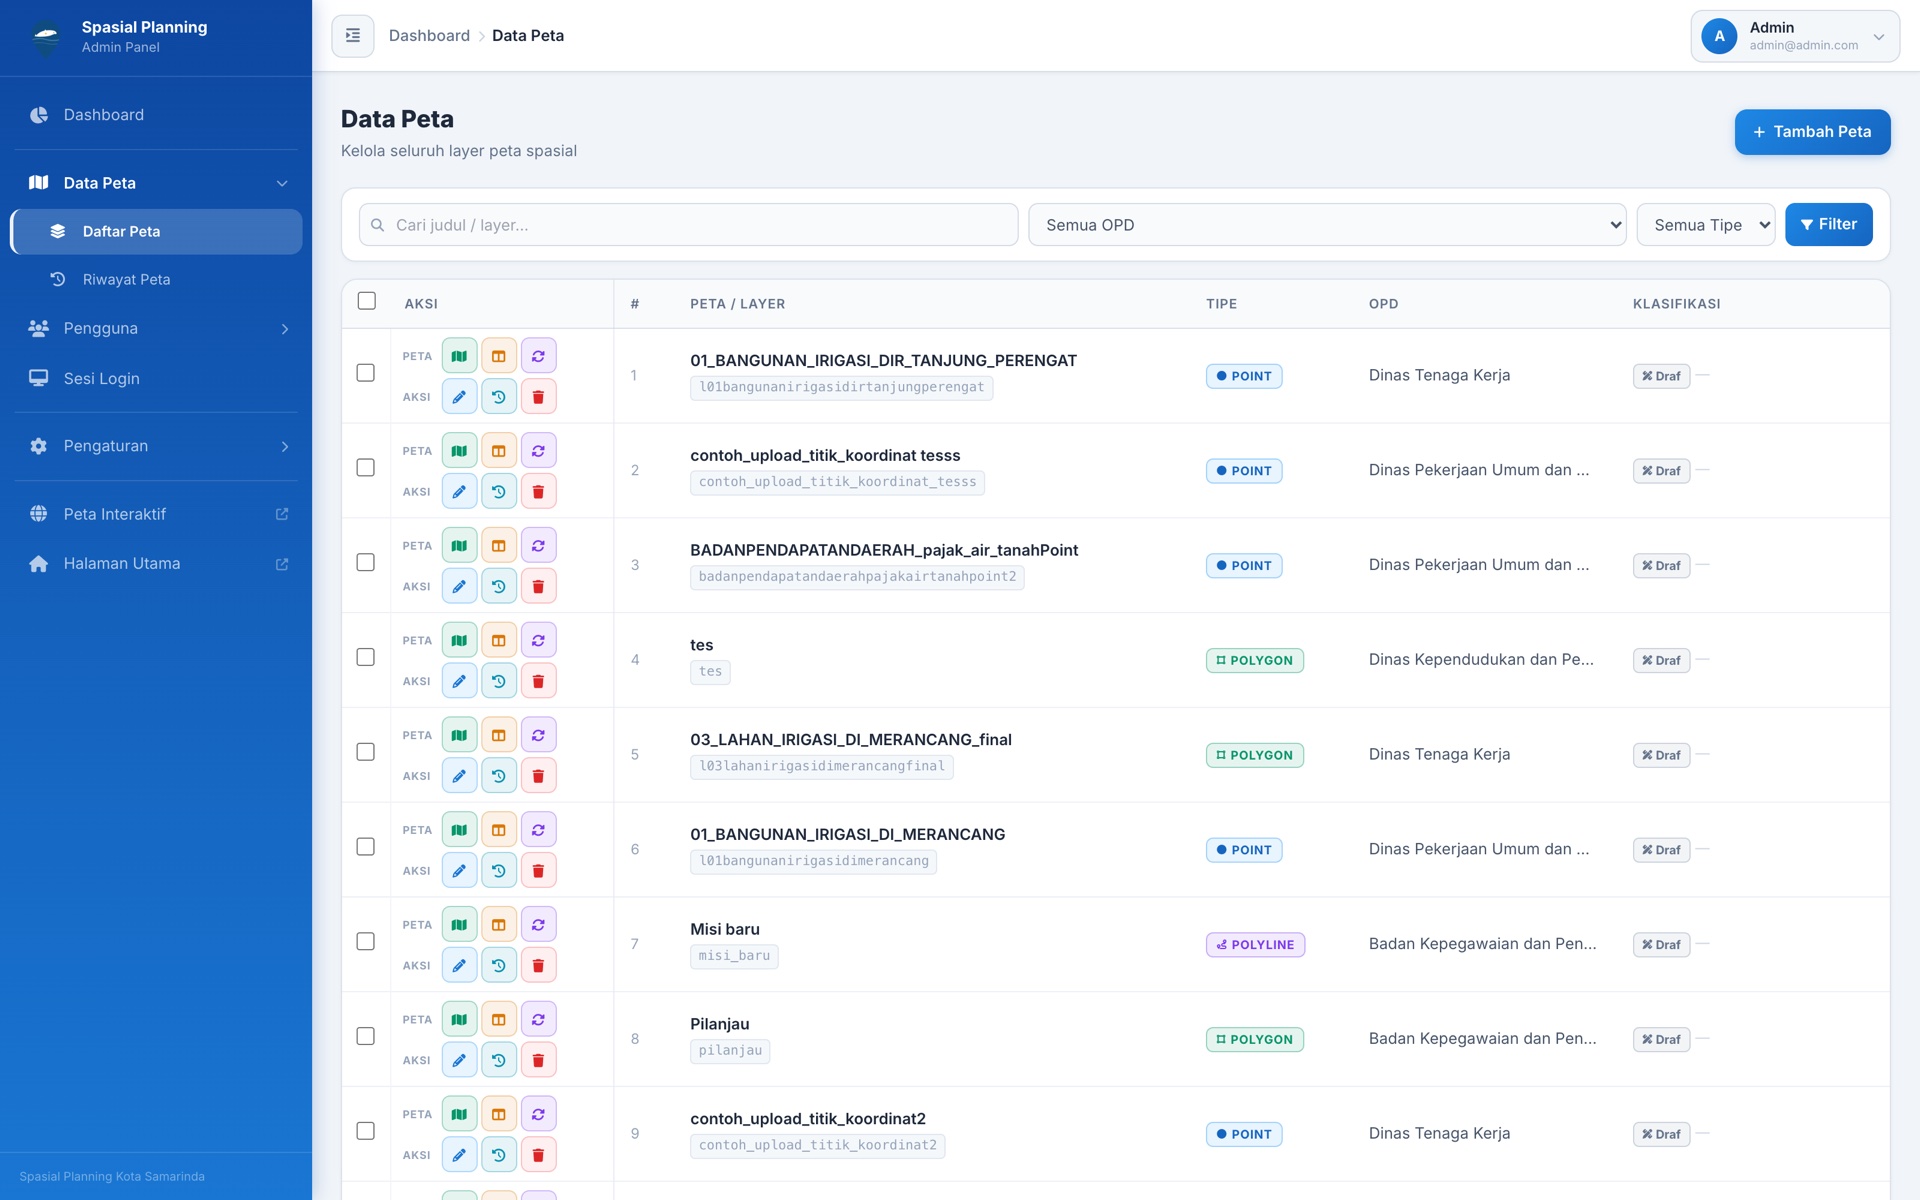The height and width of the screenshot is (1200, 1920).
Task: Check the Misi baru row checkbox
Action: pyautogui.click(x=366, y=942)
